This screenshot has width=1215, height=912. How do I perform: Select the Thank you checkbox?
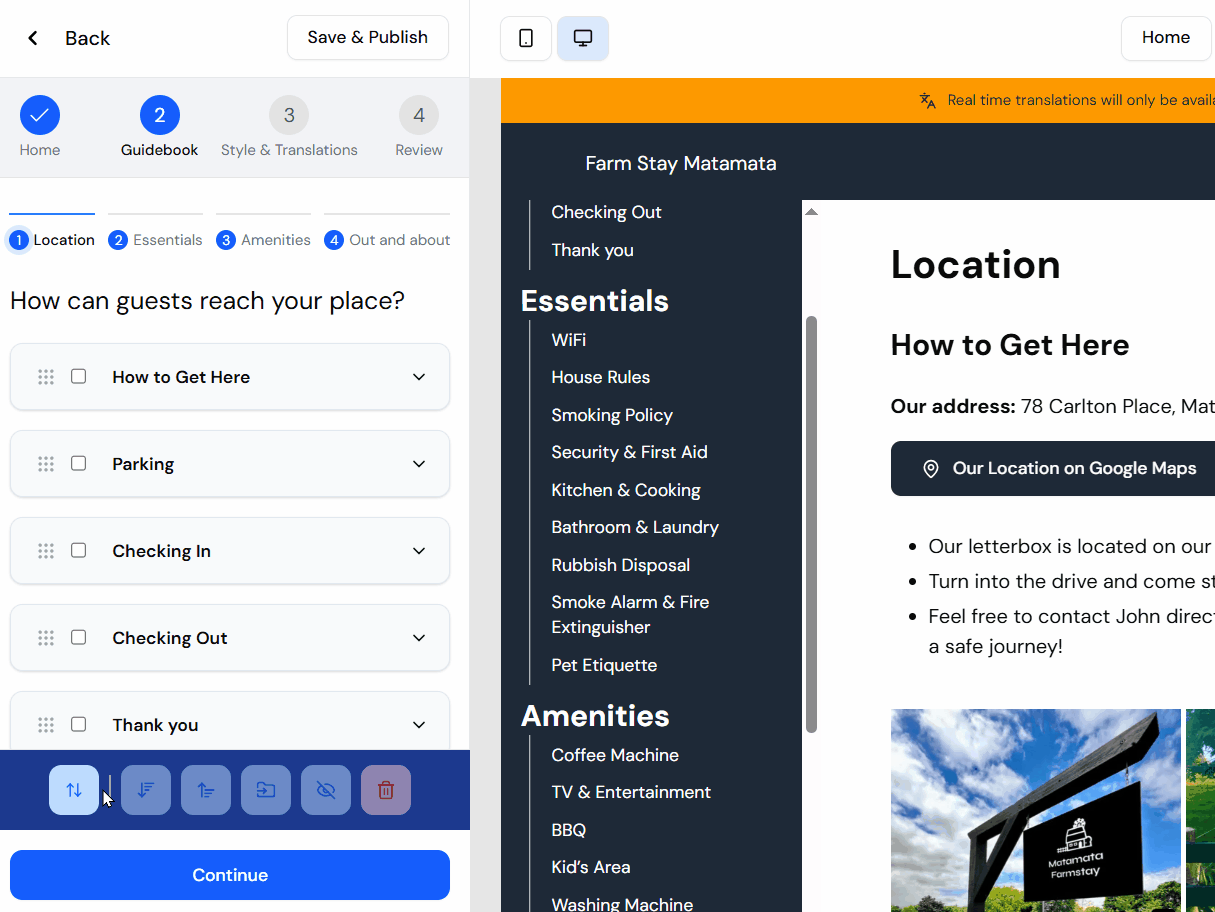click(x=78, y=724)
